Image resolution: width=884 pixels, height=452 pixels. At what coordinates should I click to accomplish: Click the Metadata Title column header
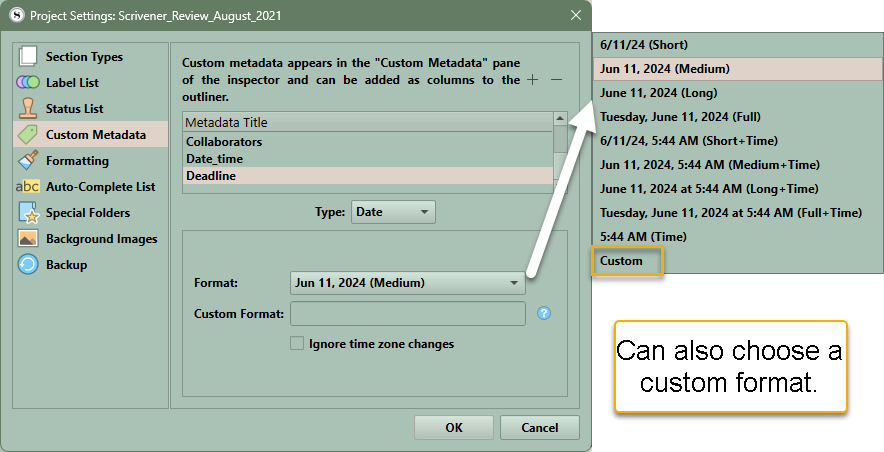click(368, 122)
